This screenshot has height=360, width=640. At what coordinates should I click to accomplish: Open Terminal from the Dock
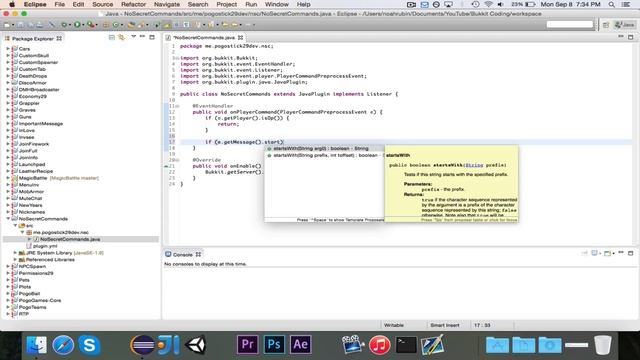point(406,345)
